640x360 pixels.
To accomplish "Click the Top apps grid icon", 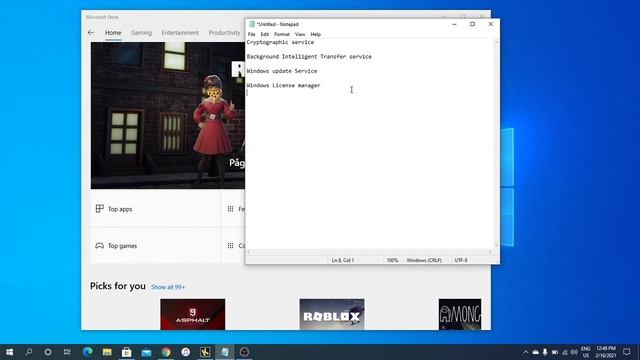I will (100, 209).
